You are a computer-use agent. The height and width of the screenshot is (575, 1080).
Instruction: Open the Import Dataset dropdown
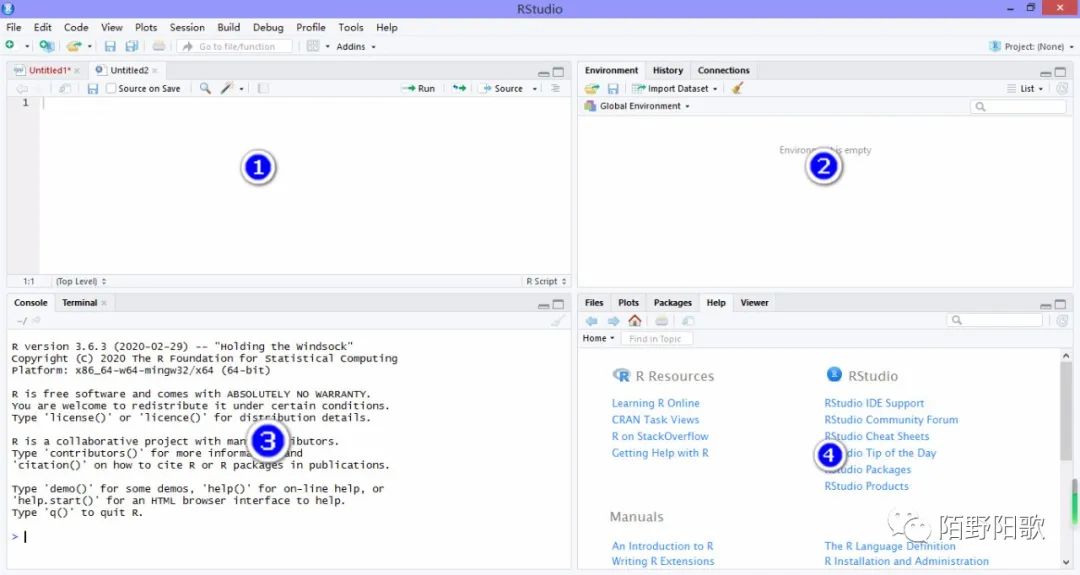(x=675, y=88)
